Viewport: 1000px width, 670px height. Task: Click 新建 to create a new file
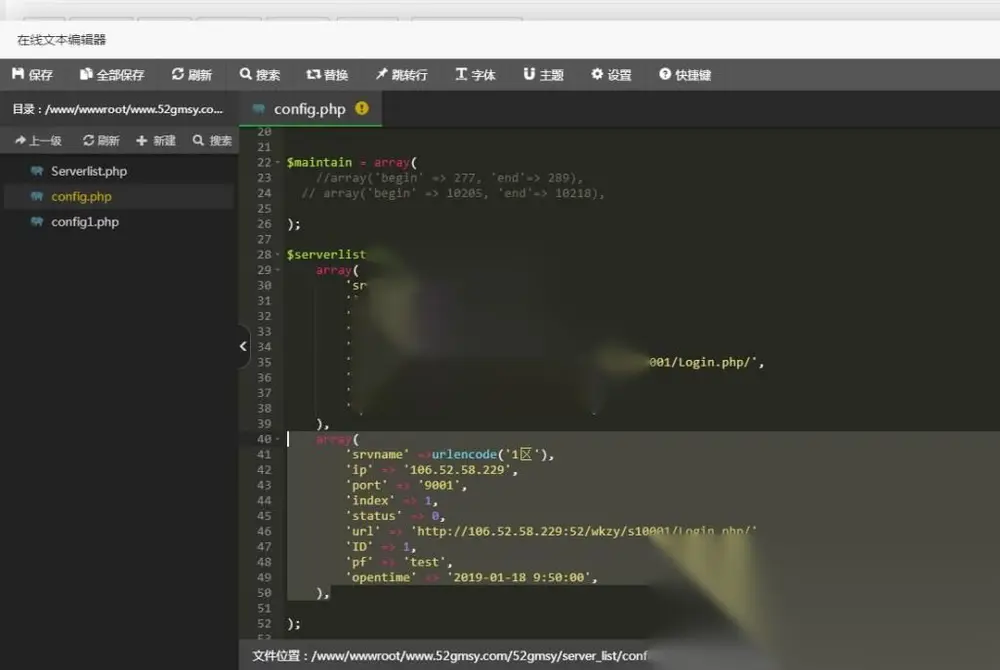coord(156,140)
